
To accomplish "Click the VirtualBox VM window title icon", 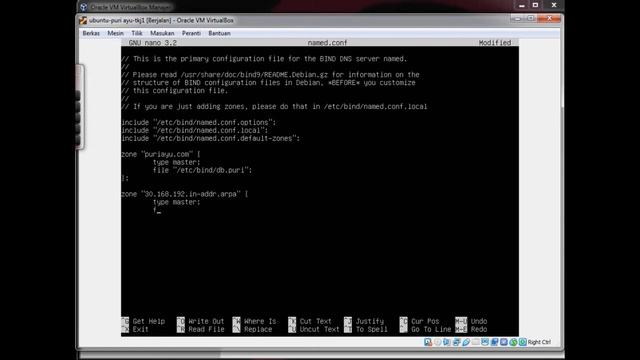I will (83, 20).
